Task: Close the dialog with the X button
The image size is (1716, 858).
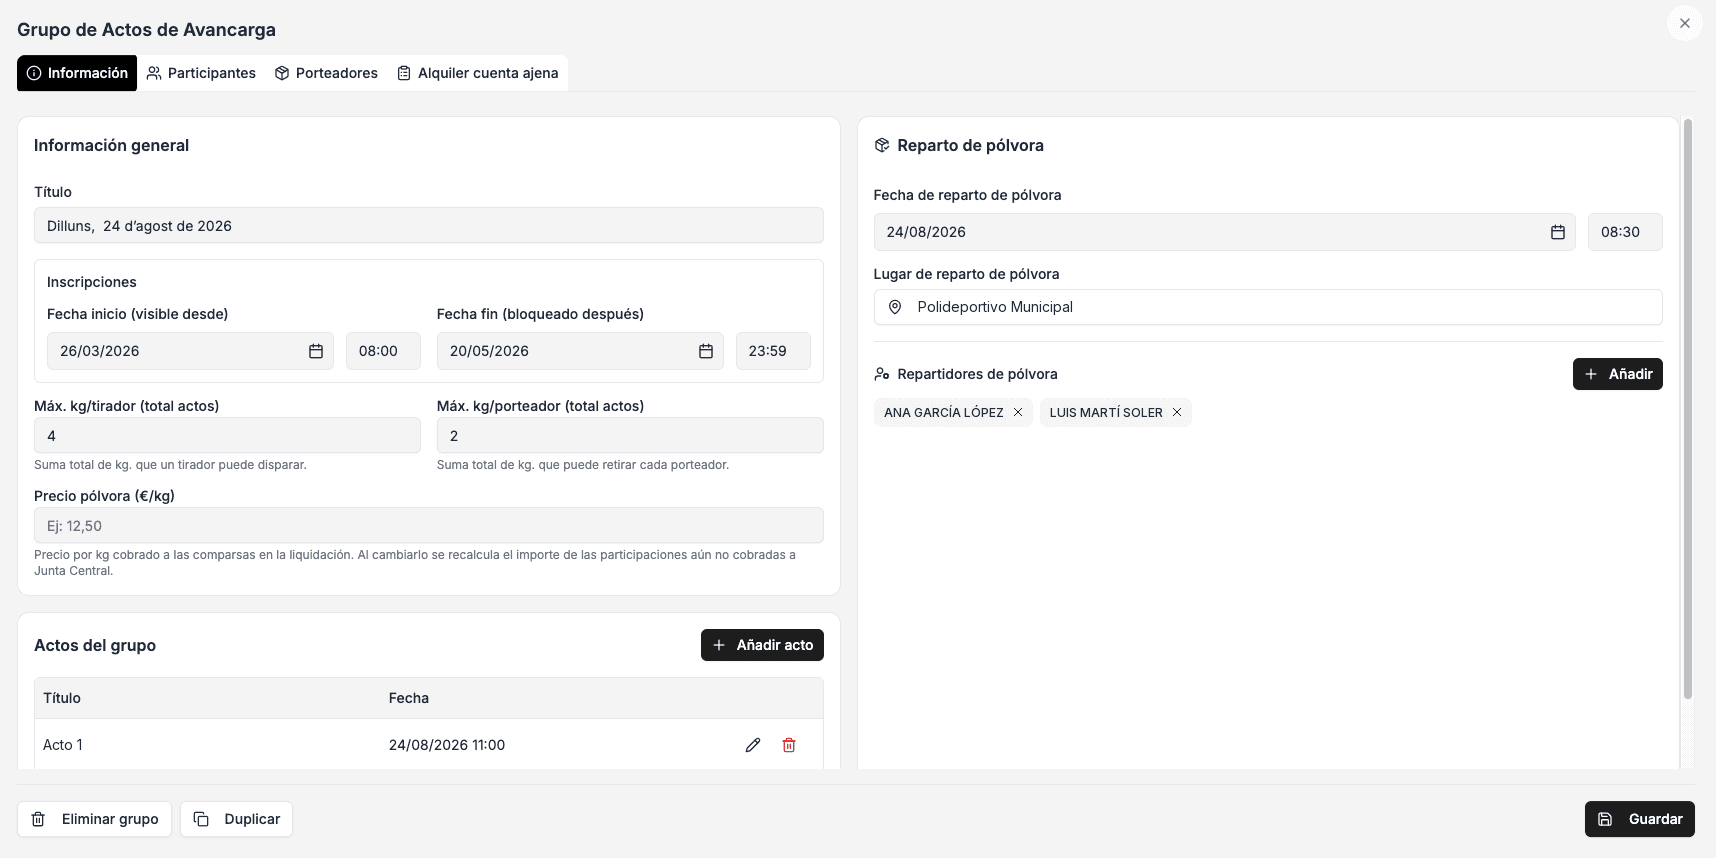Action: pyautogui.click(x=1685, y=23)
